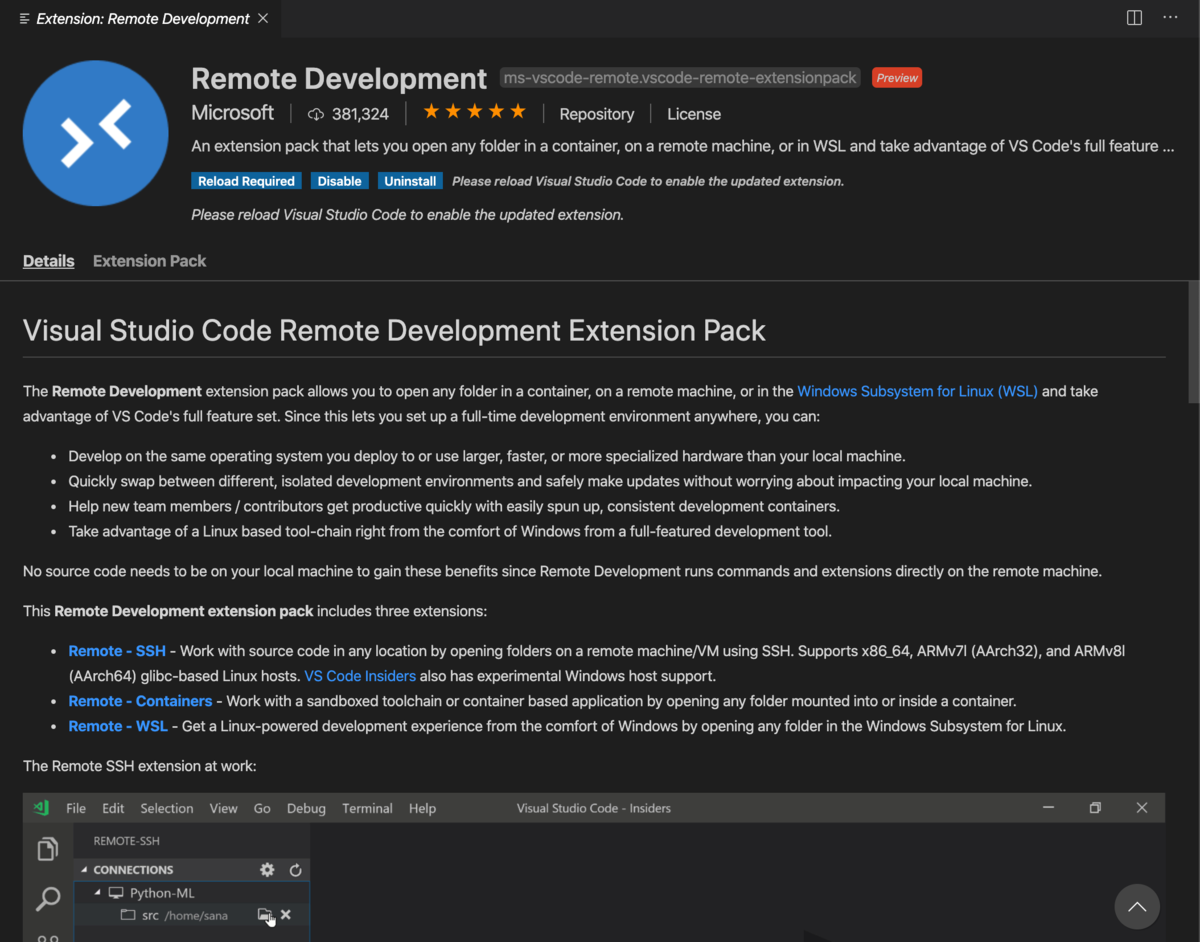Viewport: 1200px width, 942px height.
Task: Open File menu in embedded screenshot
Action: click(76, 808)
